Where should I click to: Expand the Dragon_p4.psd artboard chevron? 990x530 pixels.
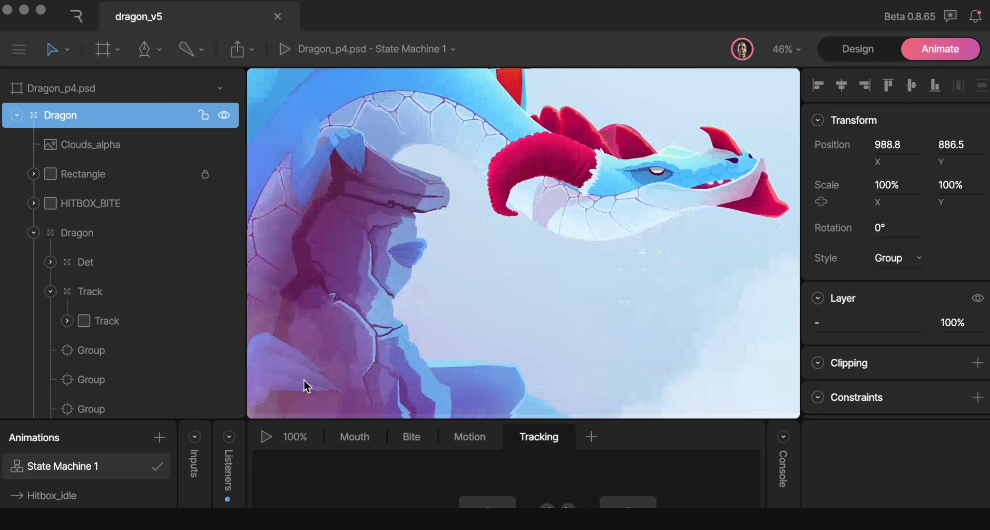click(220, 88)
